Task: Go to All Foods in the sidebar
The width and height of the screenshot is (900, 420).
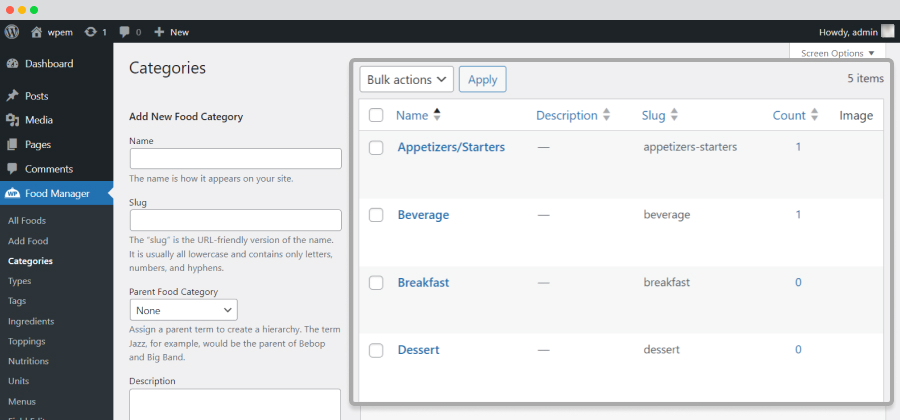Action: click(x=27, y=221)
